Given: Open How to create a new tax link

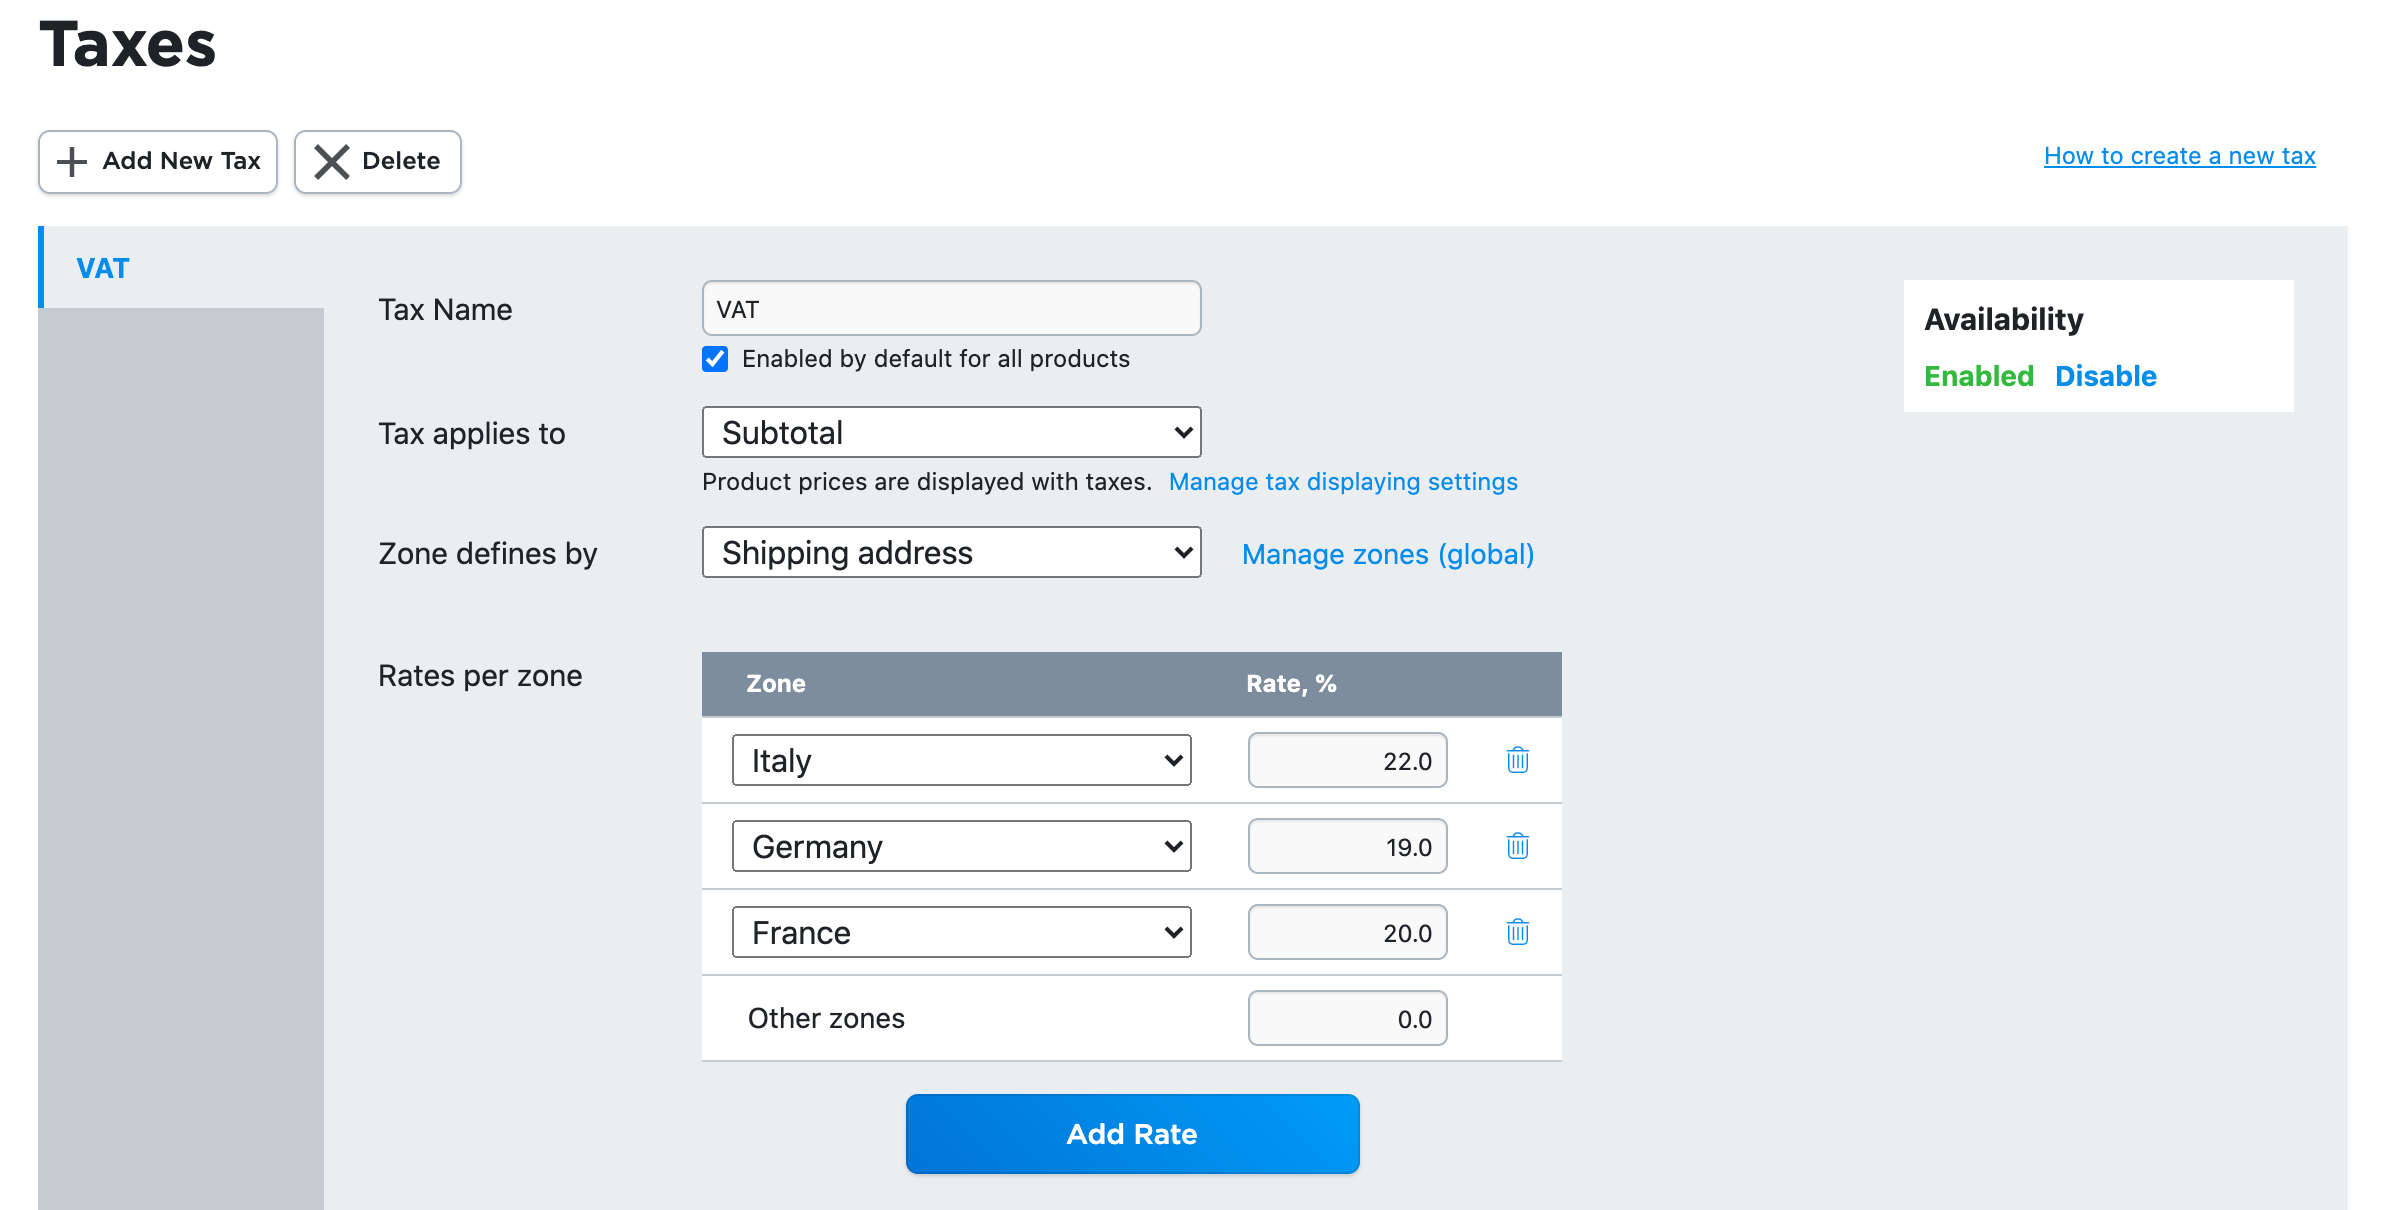Looking at the screenshot, I should point(2179,156).
